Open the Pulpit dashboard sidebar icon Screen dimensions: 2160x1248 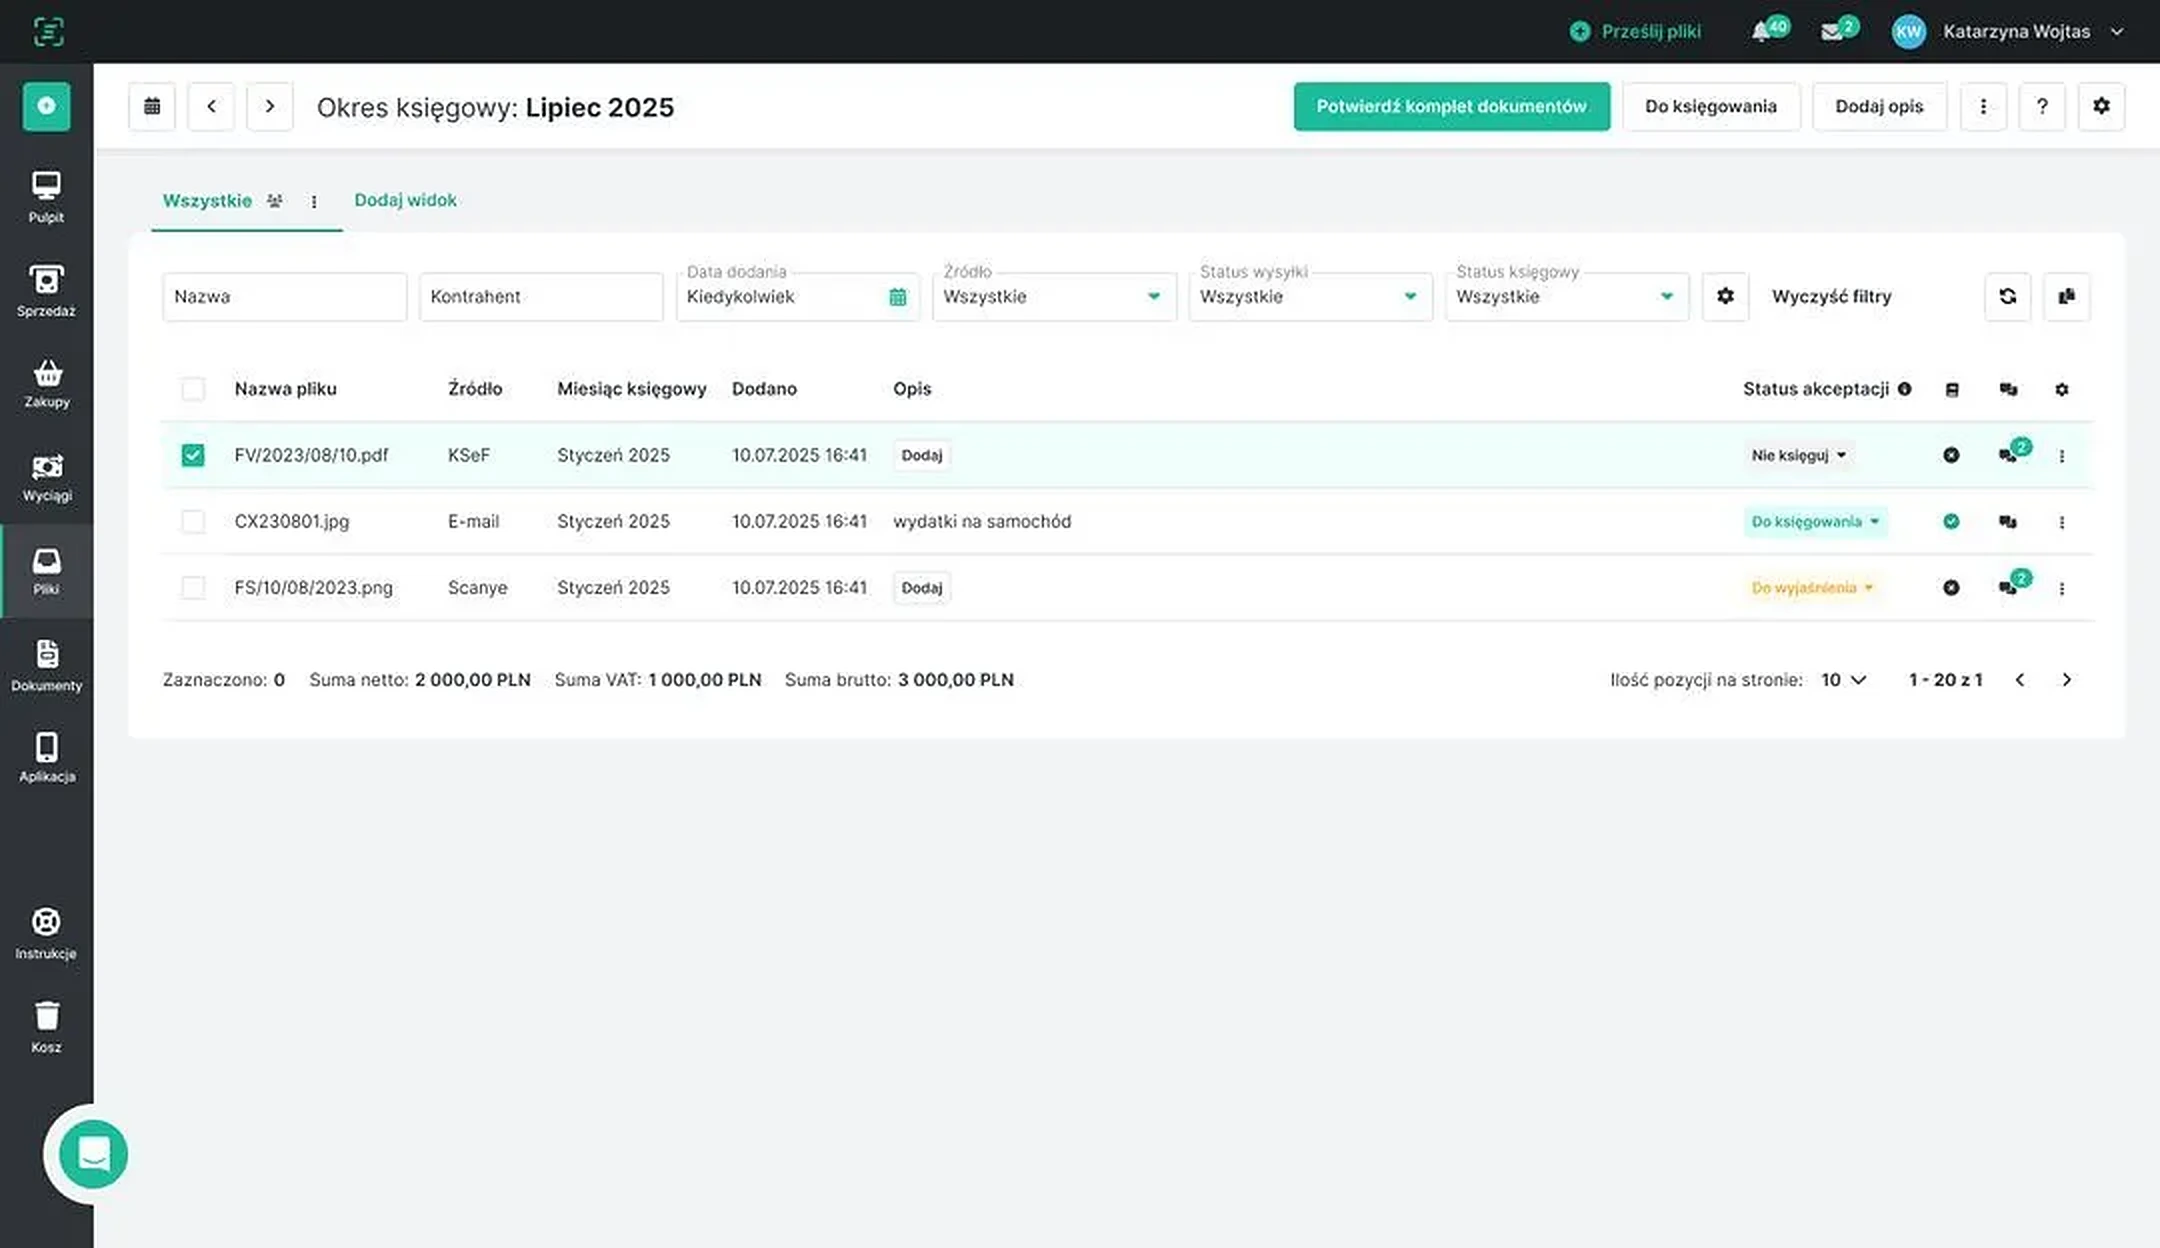pyautogui.click(x=46, y=196)
